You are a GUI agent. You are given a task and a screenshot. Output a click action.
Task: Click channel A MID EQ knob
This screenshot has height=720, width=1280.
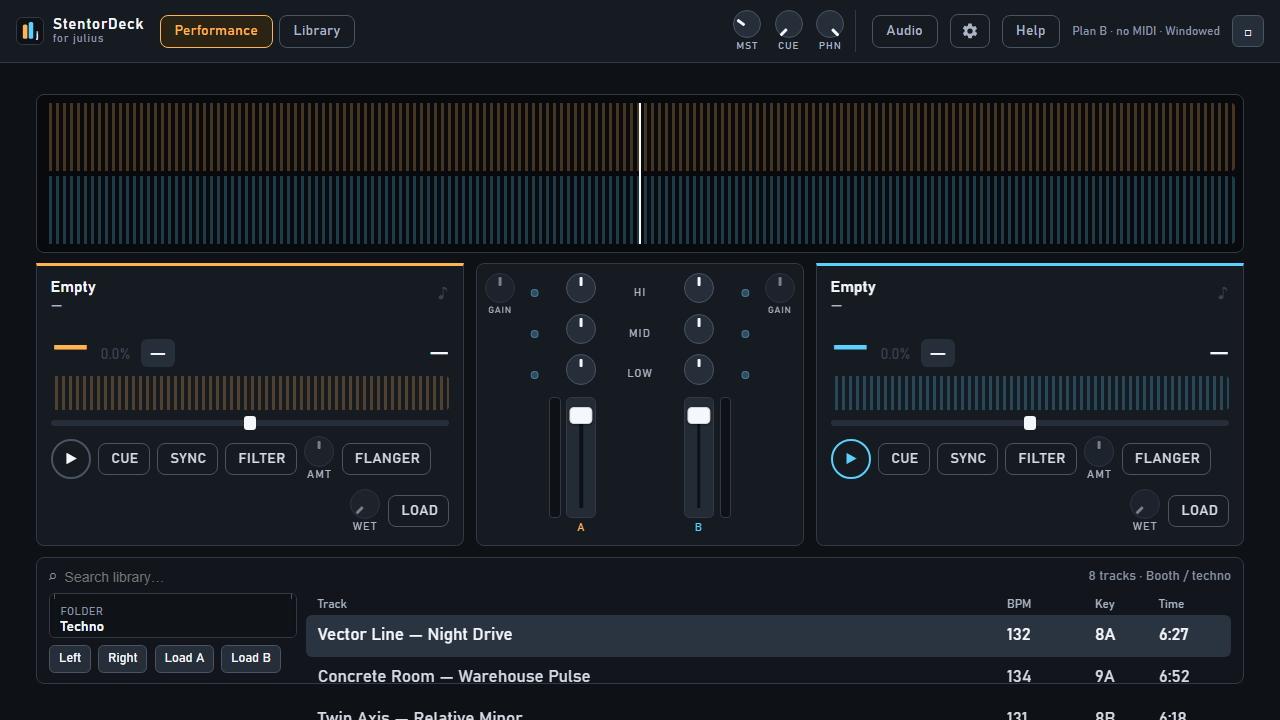(x=581, y=329)
